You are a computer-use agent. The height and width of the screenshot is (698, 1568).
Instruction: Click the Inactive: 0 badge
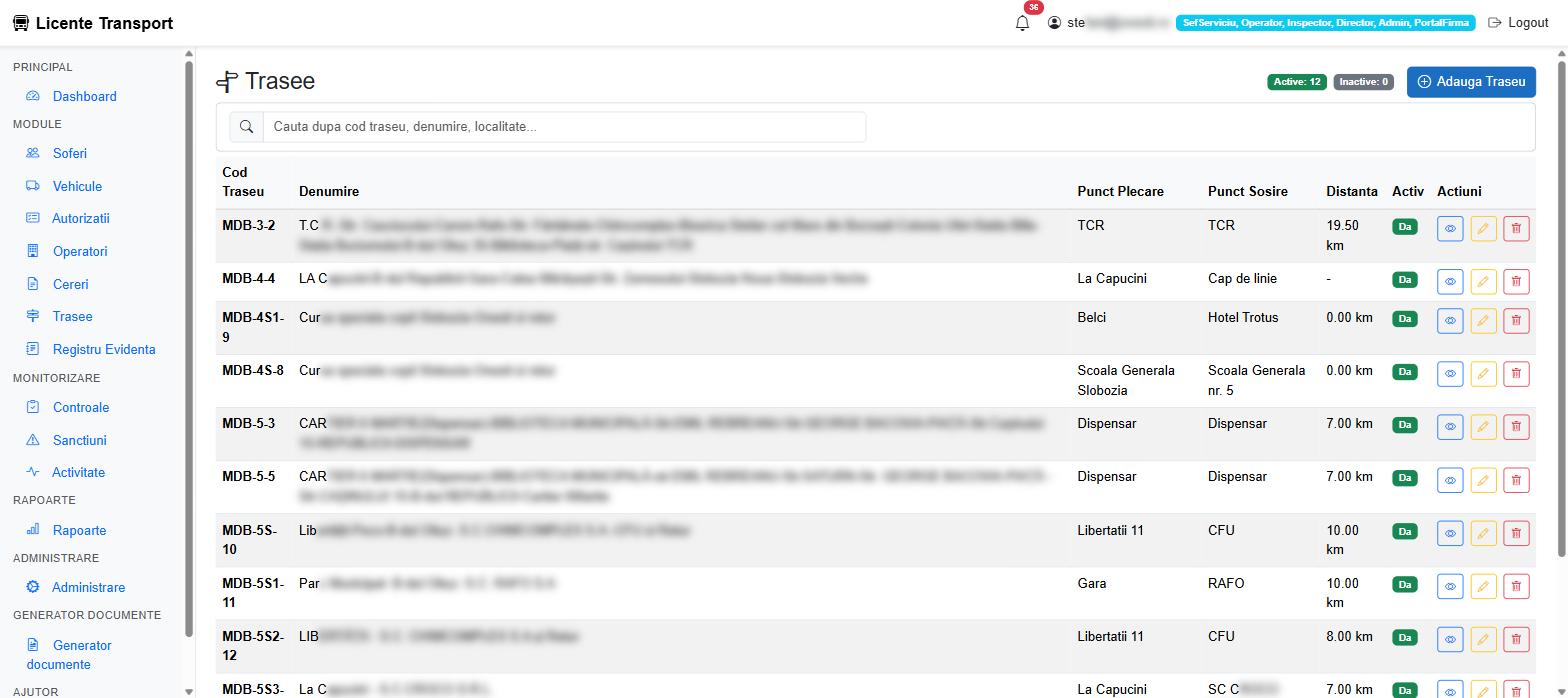1364,82
